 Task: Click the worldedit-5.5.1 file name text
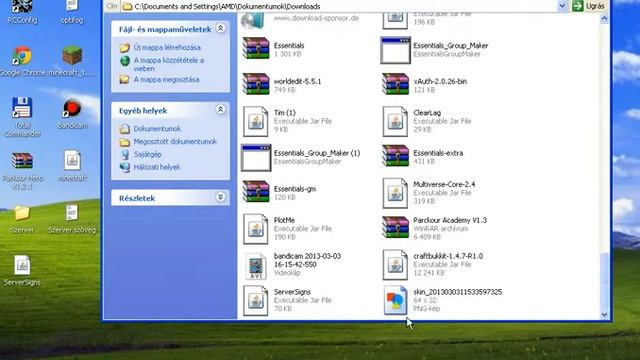pos(298,82)
